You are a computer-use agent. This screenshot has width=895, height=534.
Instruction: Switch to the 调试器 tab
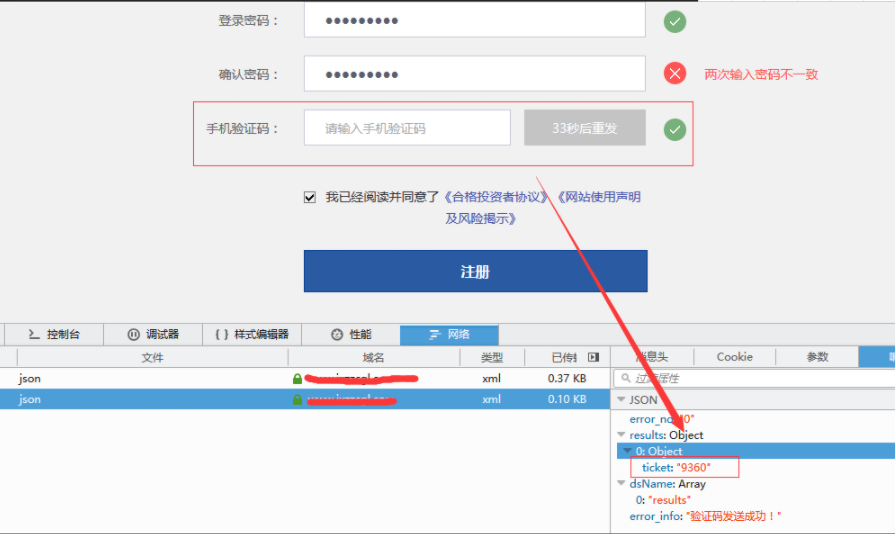[153, 334]
